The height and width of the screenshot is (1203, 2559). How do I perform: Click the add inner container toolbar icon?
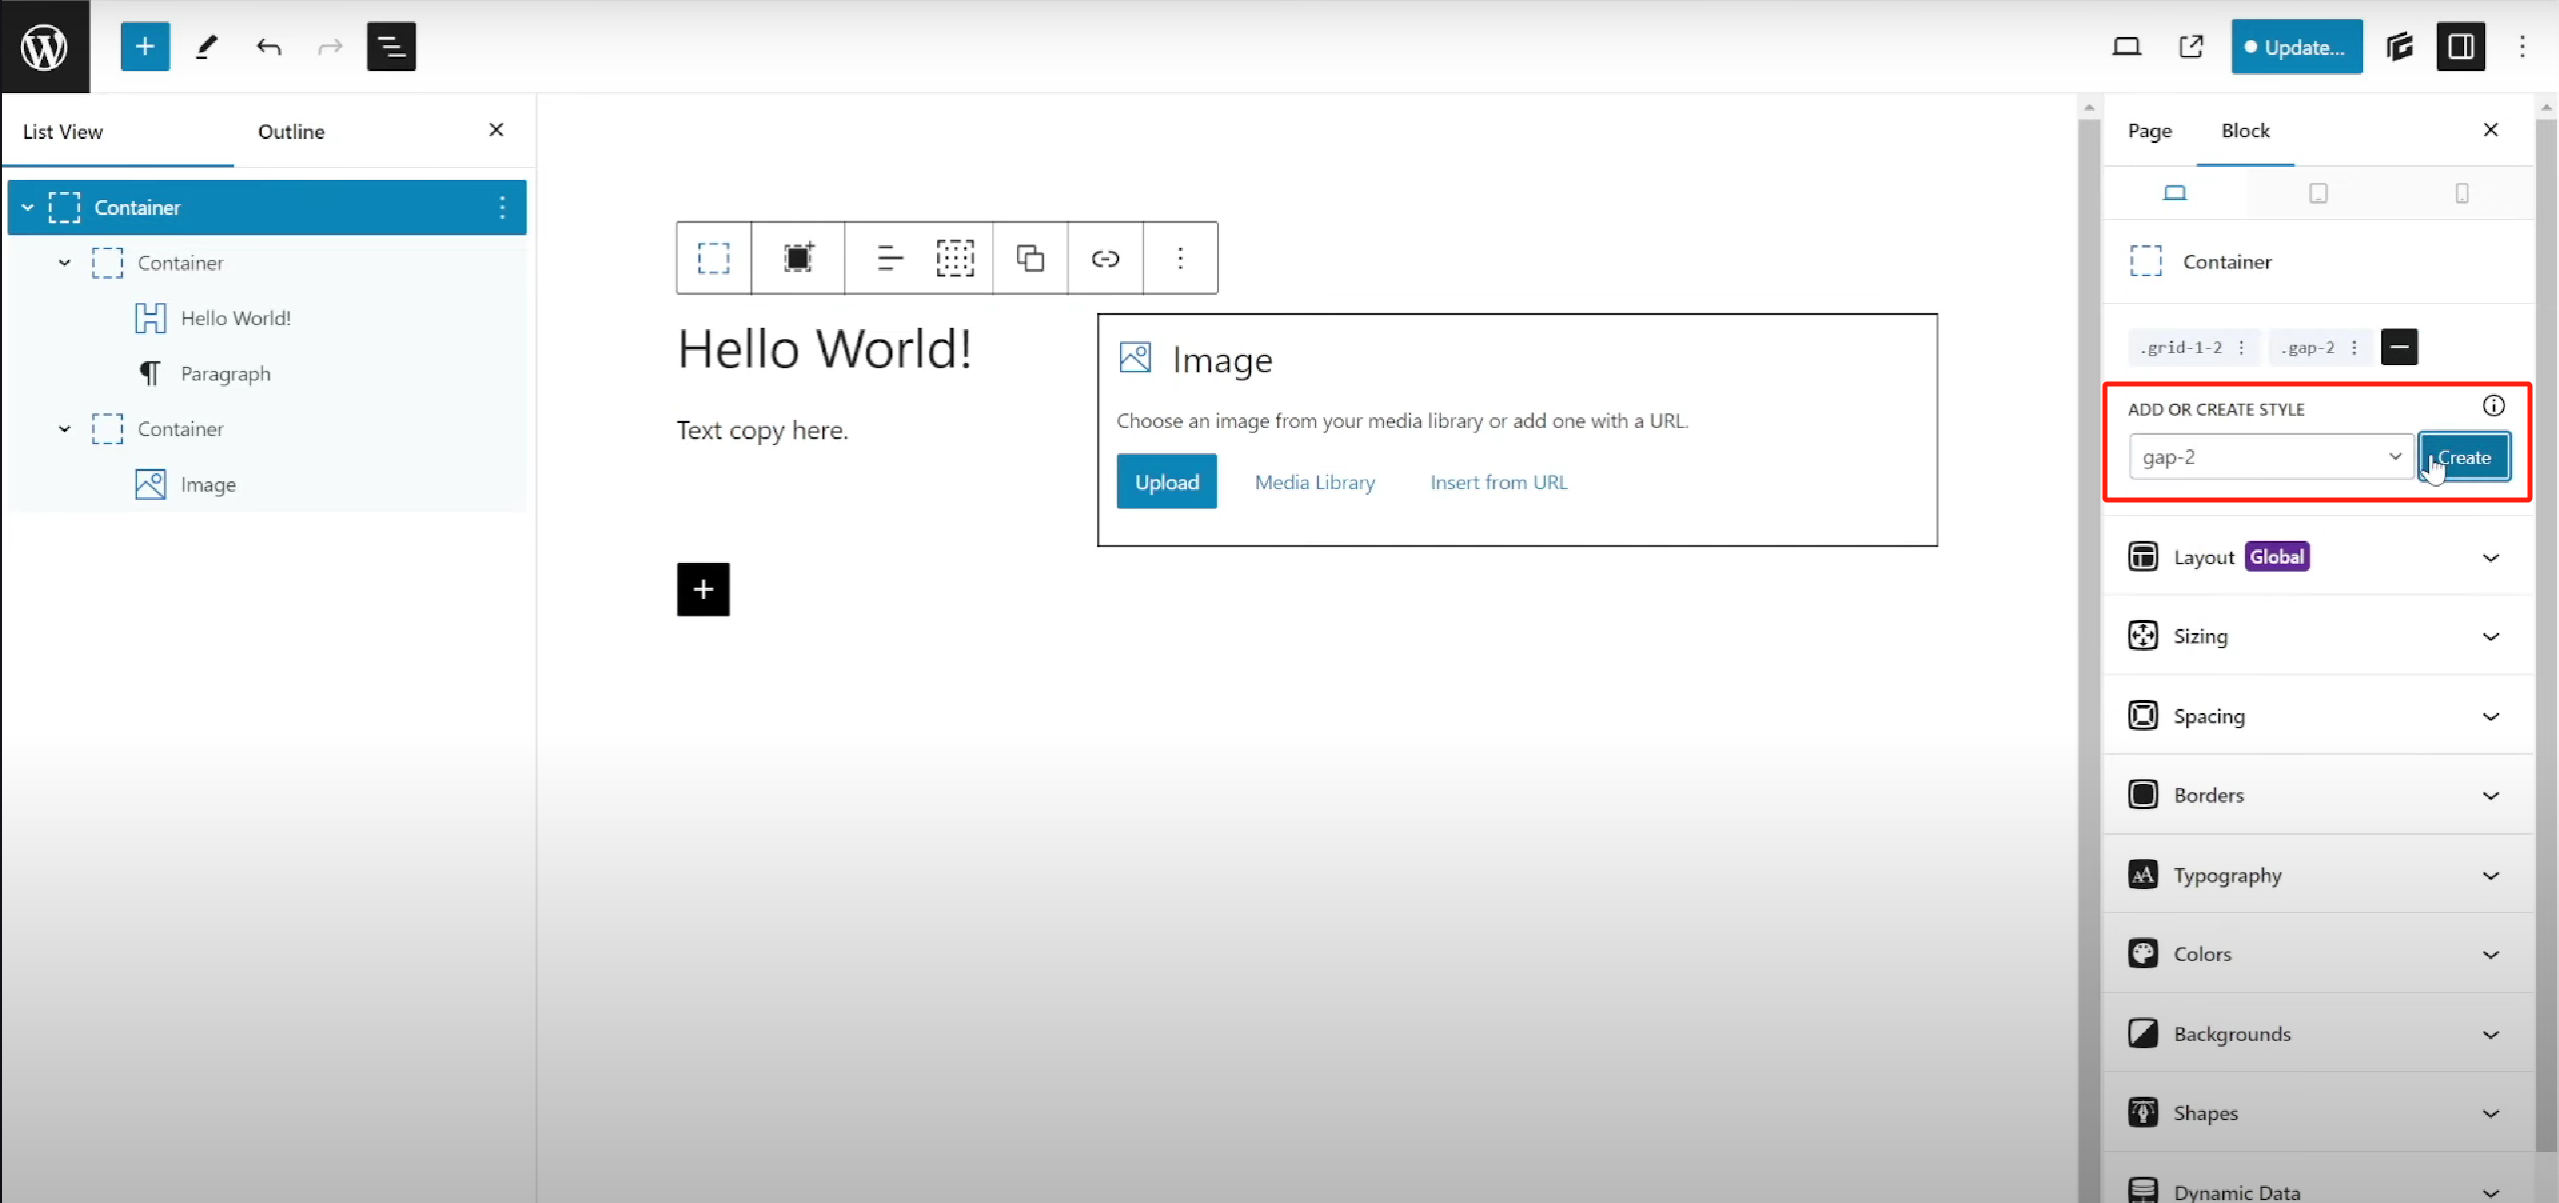click(798, 259)
